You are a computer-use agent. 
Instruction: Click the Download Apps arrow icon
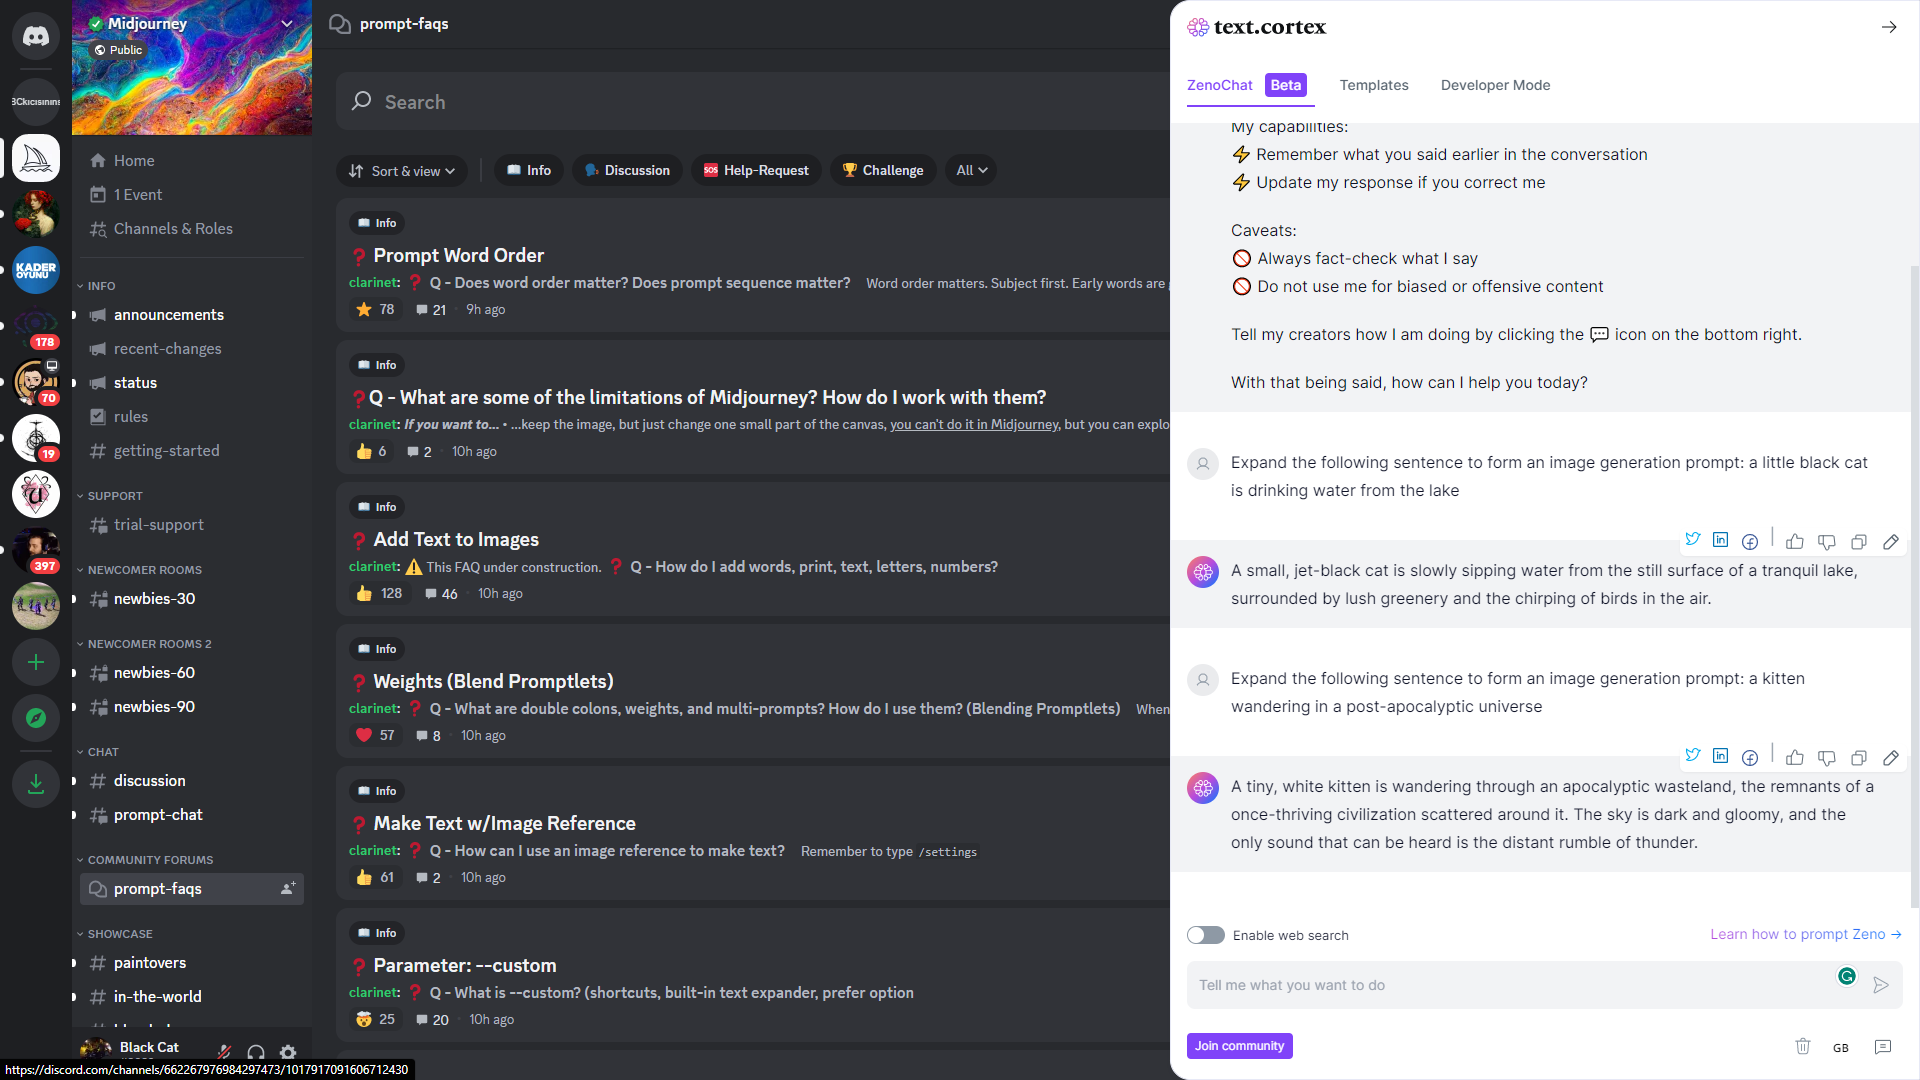[36, 784]
